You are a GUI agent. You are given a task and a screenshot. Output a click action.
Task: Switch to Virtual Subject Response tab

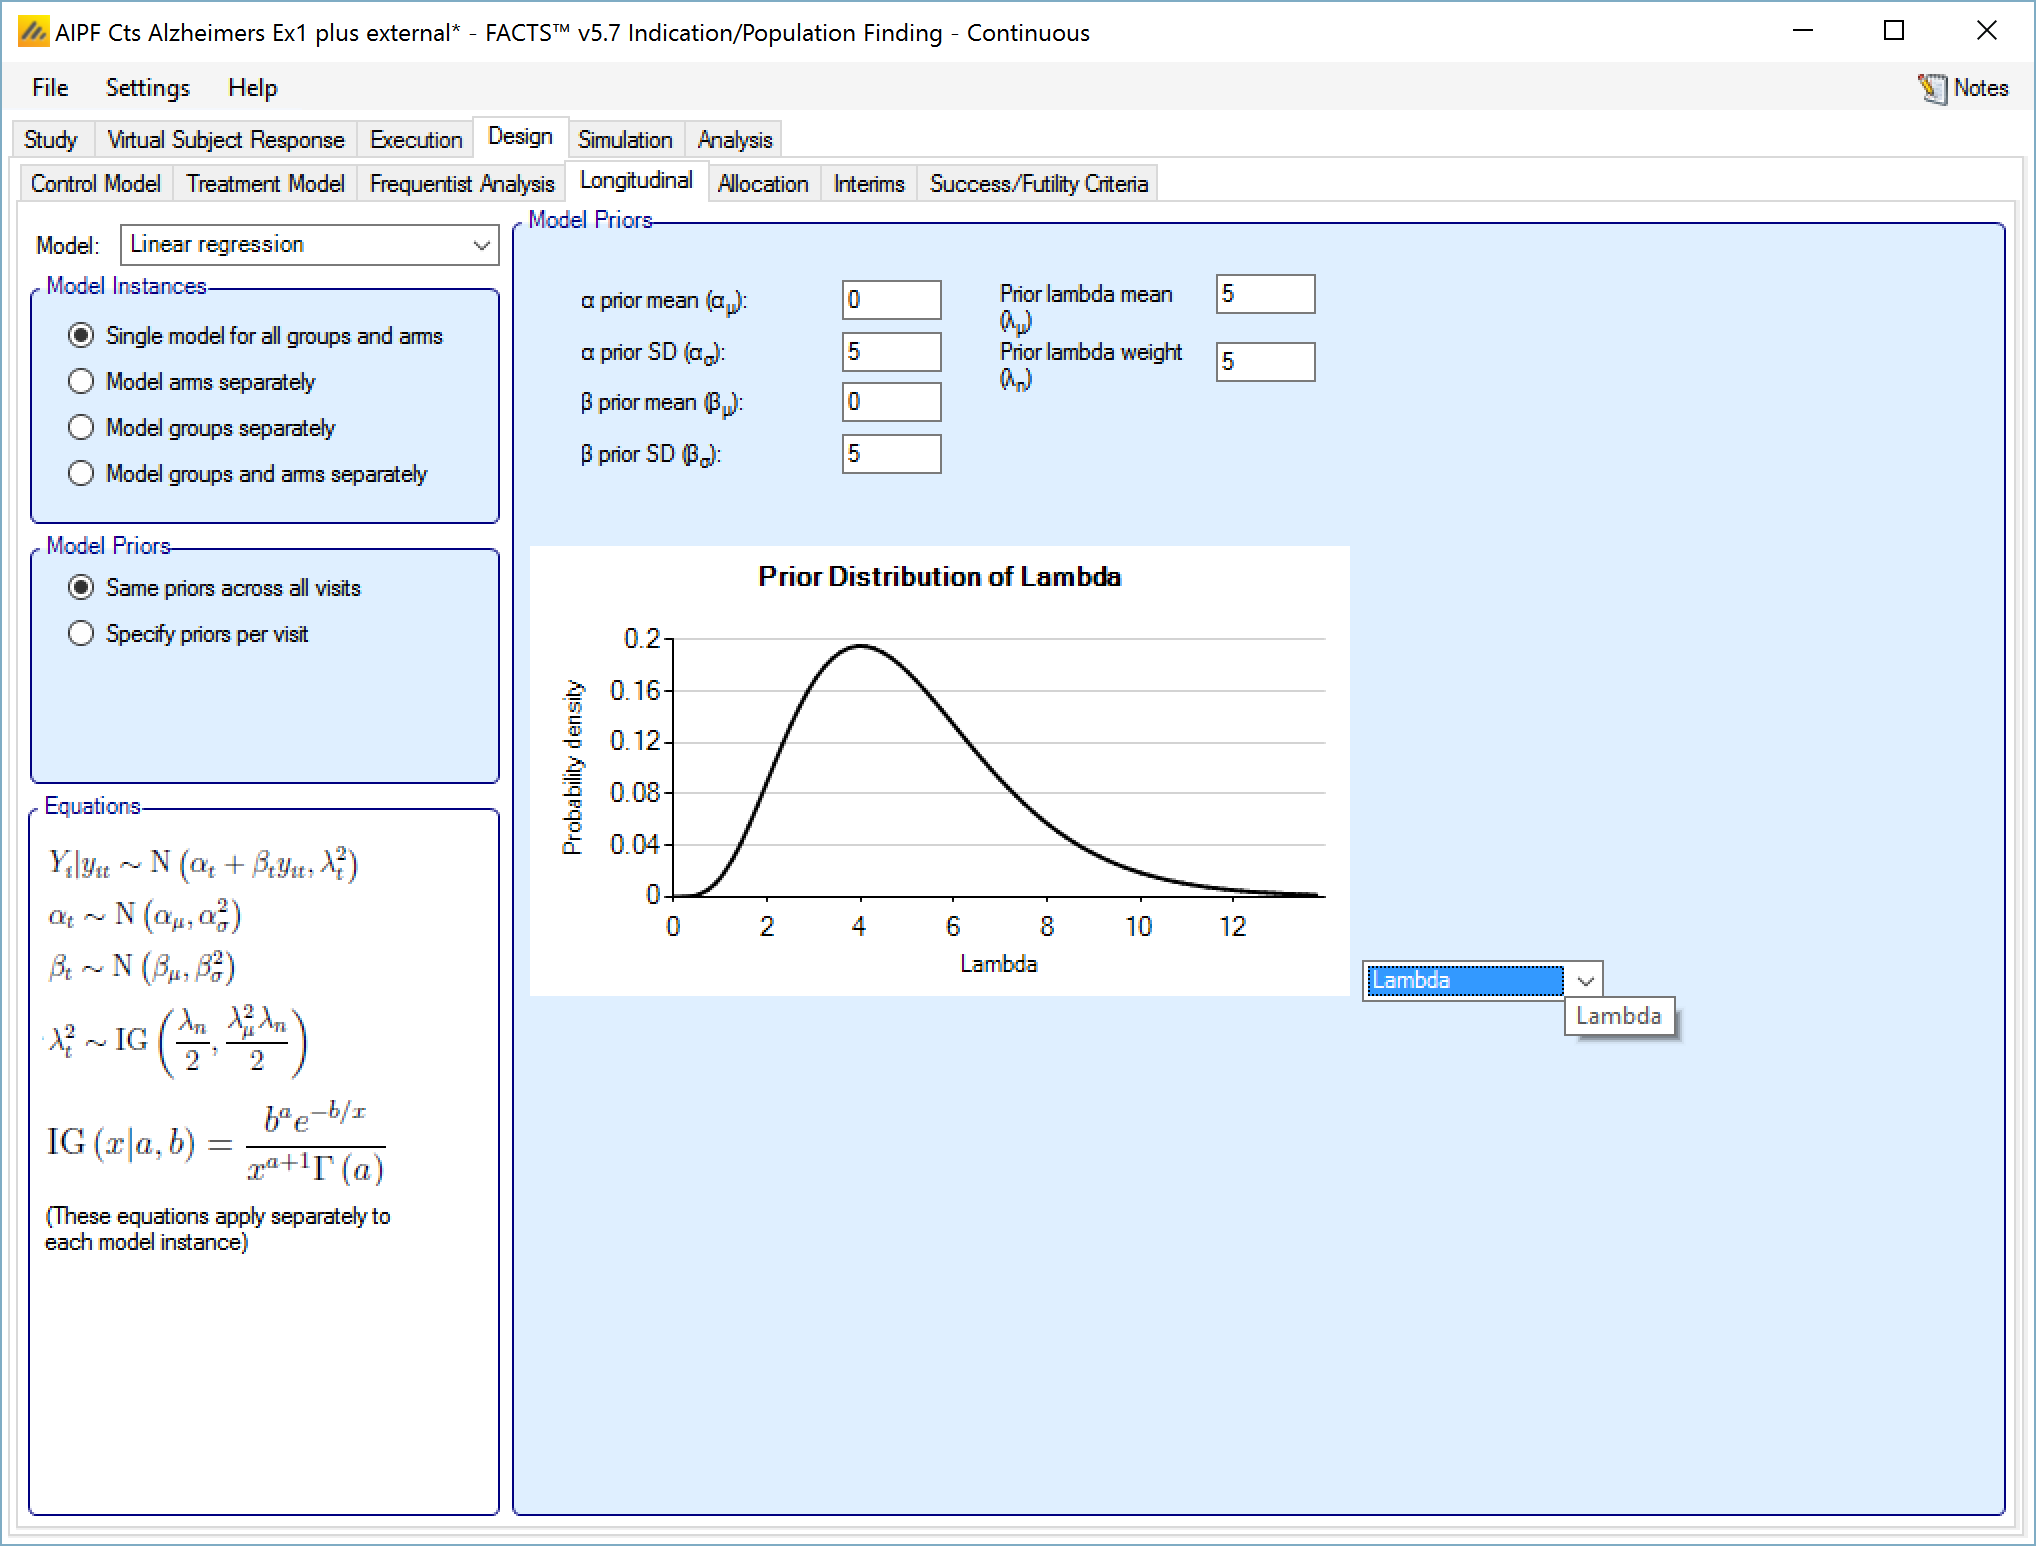point(225,140)
